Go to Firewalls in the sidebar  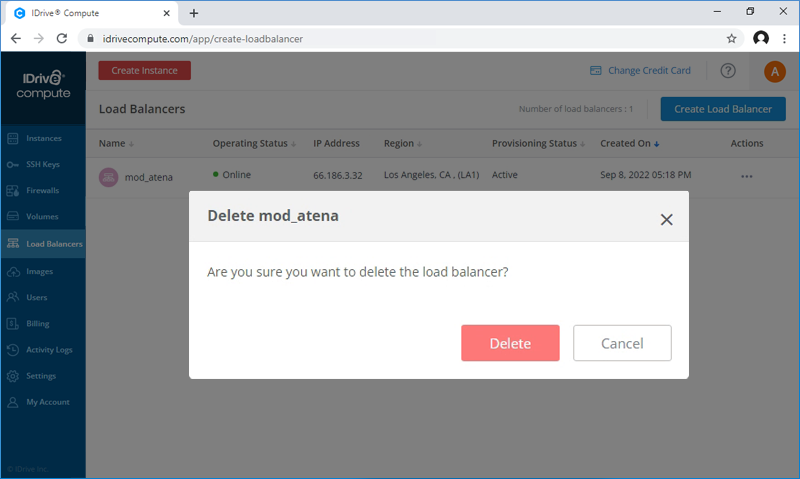coord(43,190)
